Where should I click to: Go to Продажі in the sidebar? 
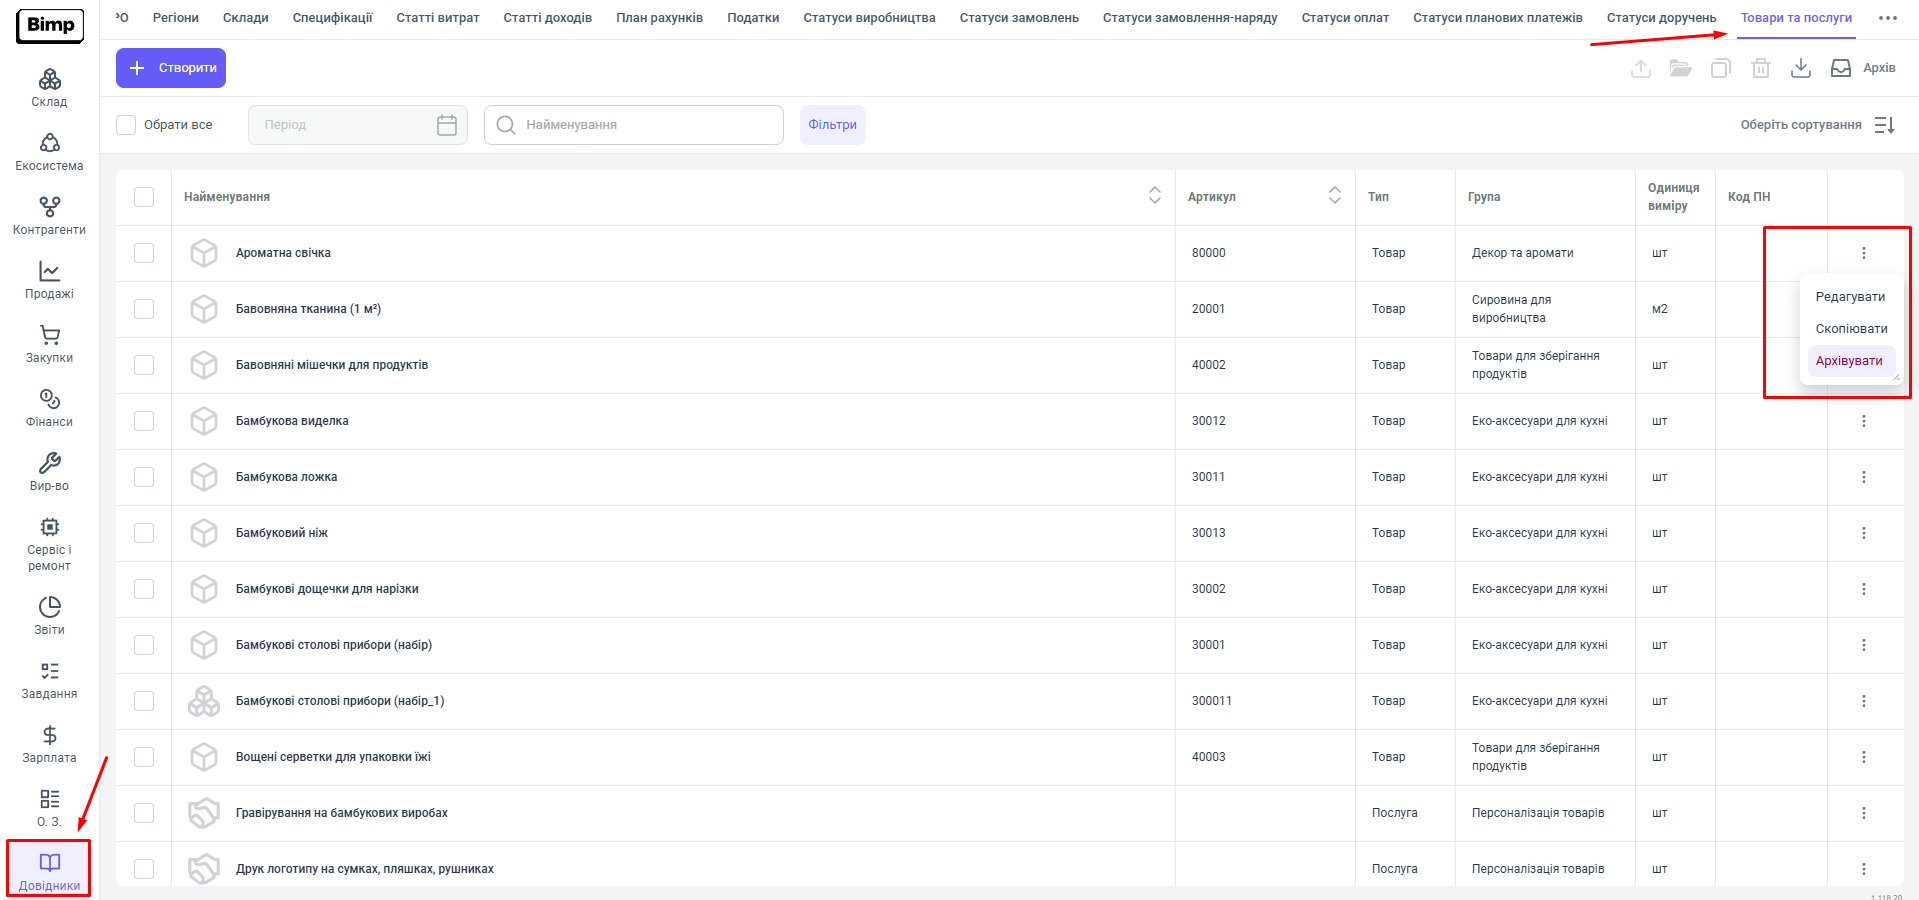[49, 280]
